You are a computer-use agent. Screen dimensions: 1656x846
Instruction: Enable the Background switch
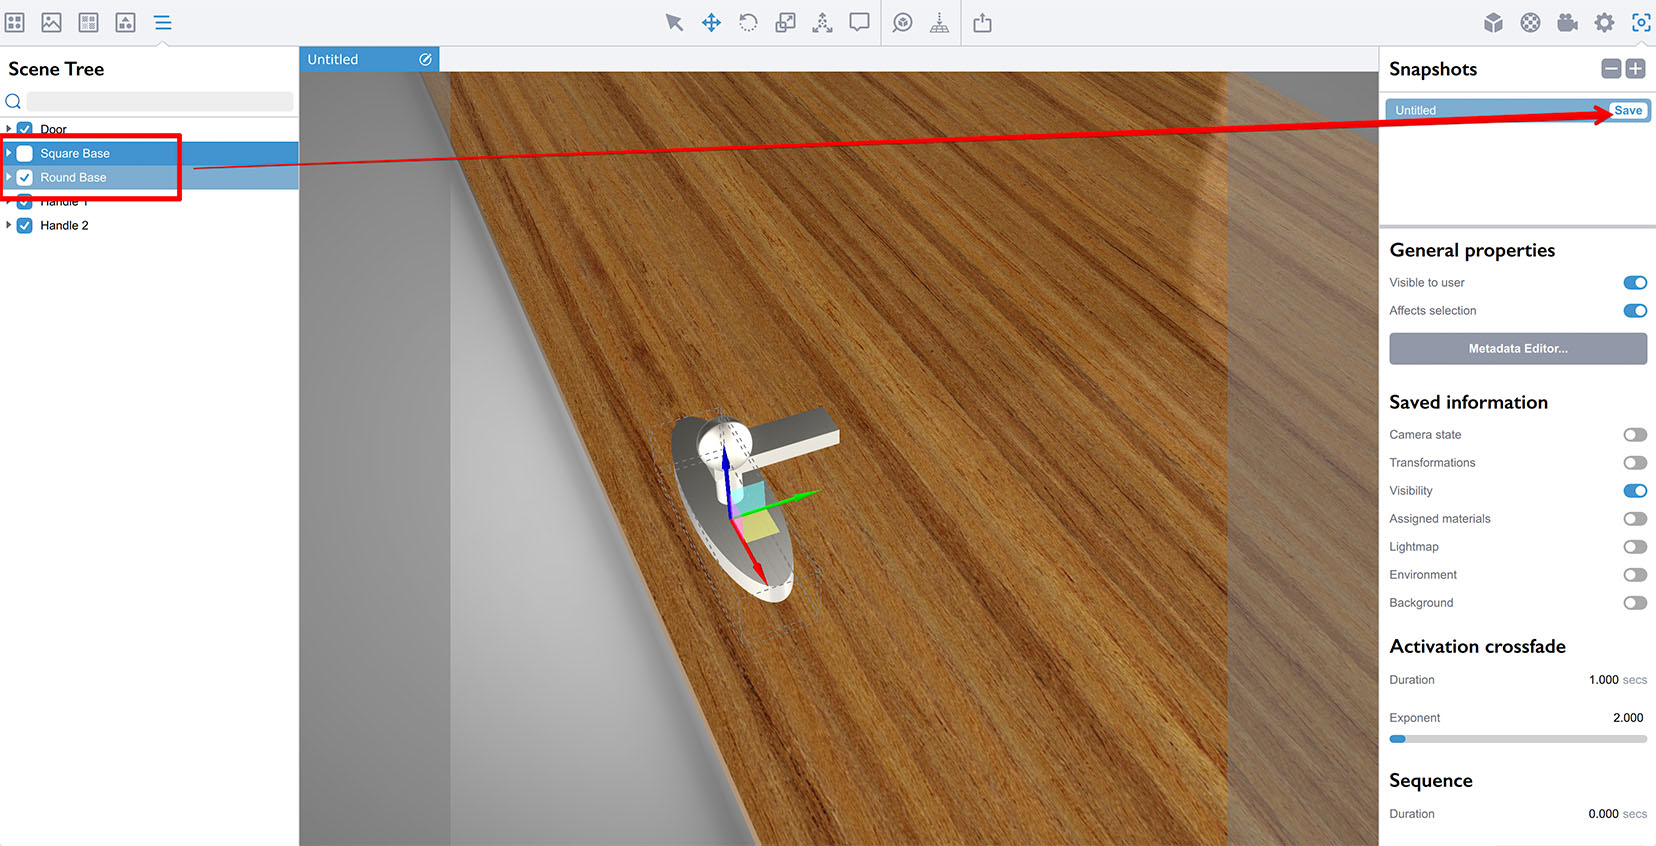coord(1635,602)
